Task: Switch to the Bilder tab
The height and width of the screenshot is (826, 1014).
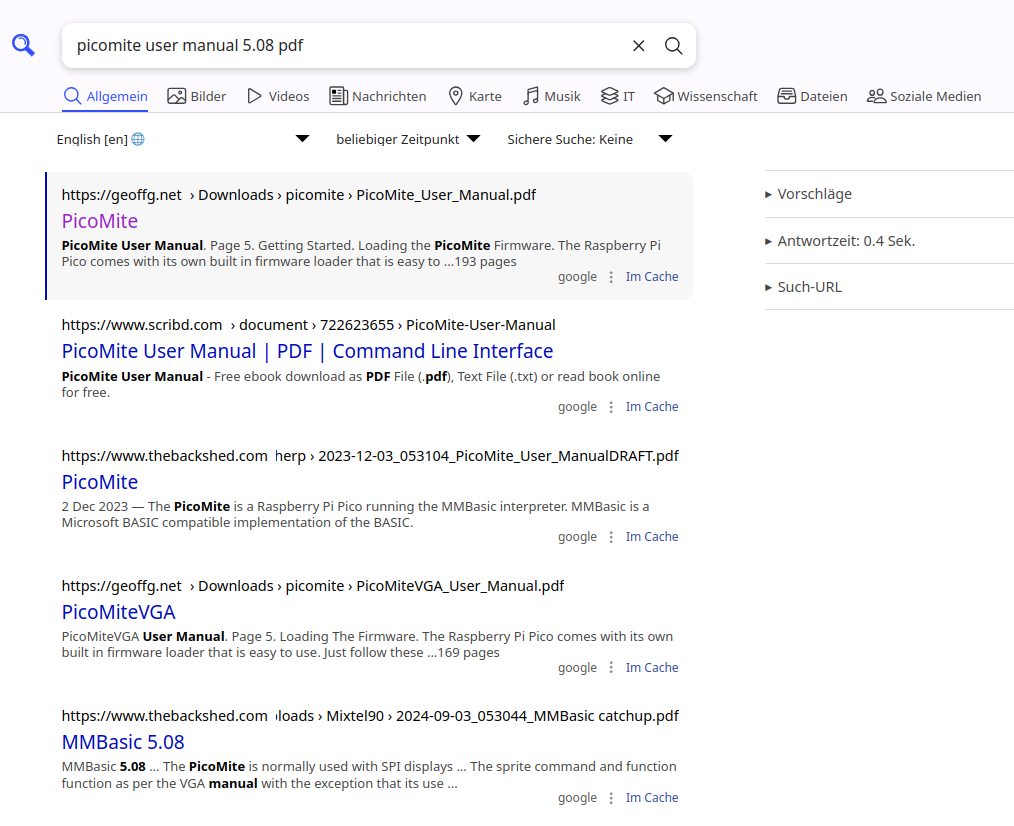Action: click(197, 96)
